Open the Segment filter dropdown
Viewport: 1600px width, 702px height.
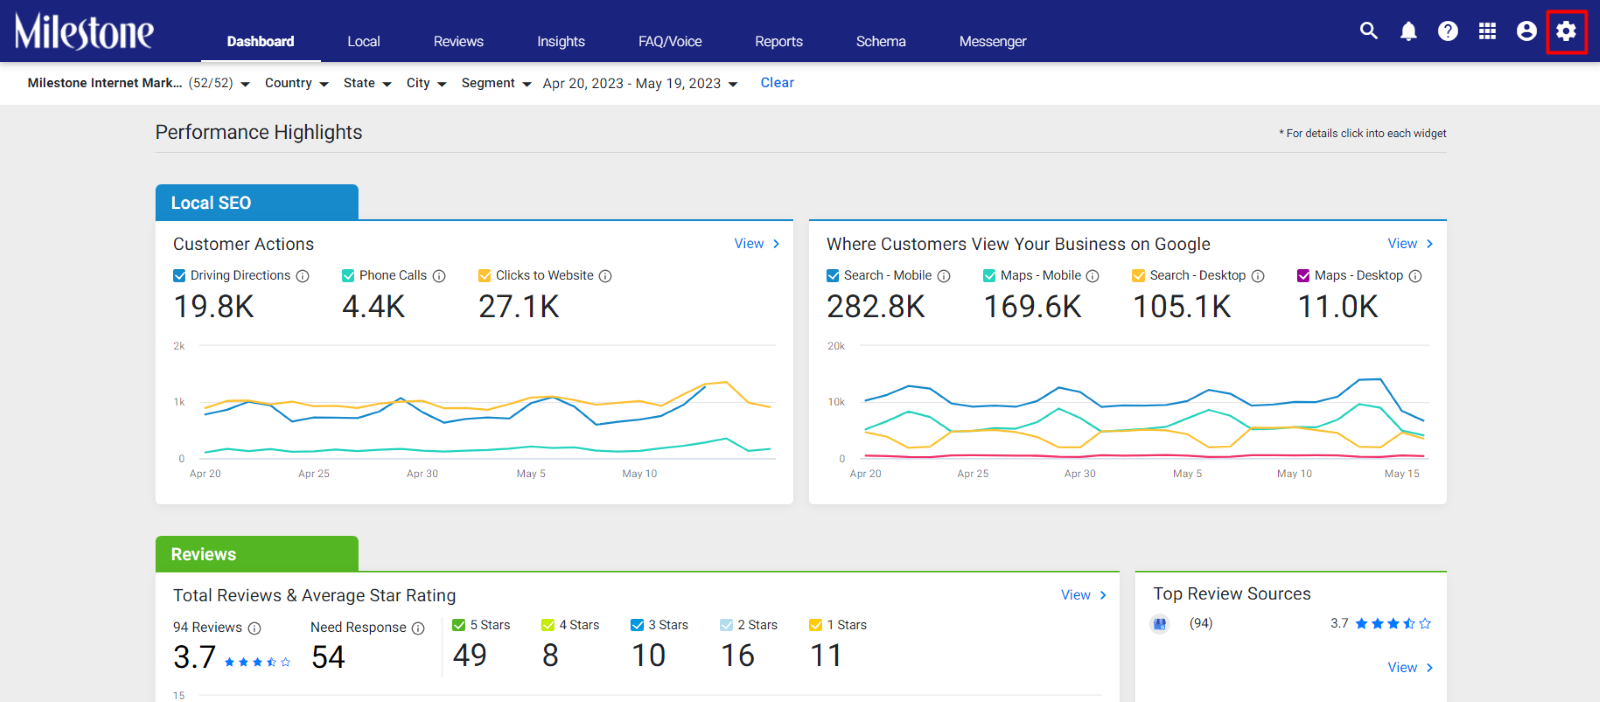pos(496,83)
